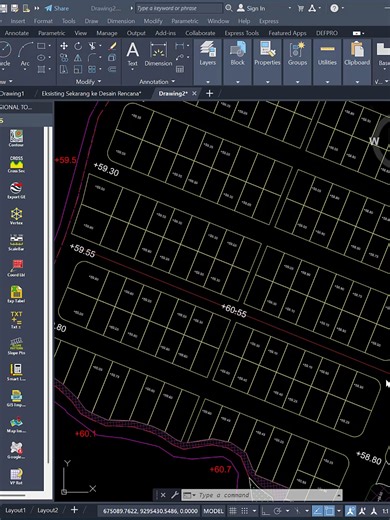Image resolution: width=390 pixels, height=520 pixels.
Task: Open the Properties panel dropdown
Action: click(267, 82)
